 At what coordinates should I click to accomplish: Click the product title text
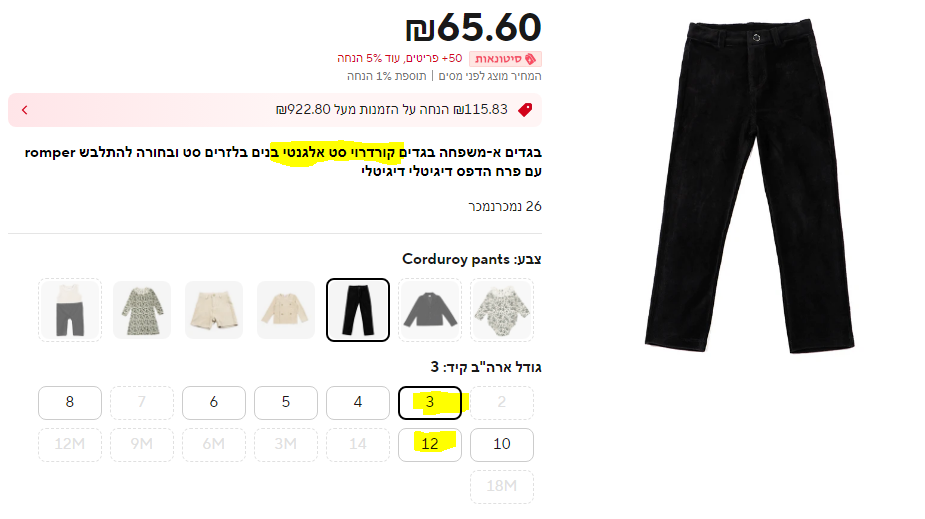283,162
